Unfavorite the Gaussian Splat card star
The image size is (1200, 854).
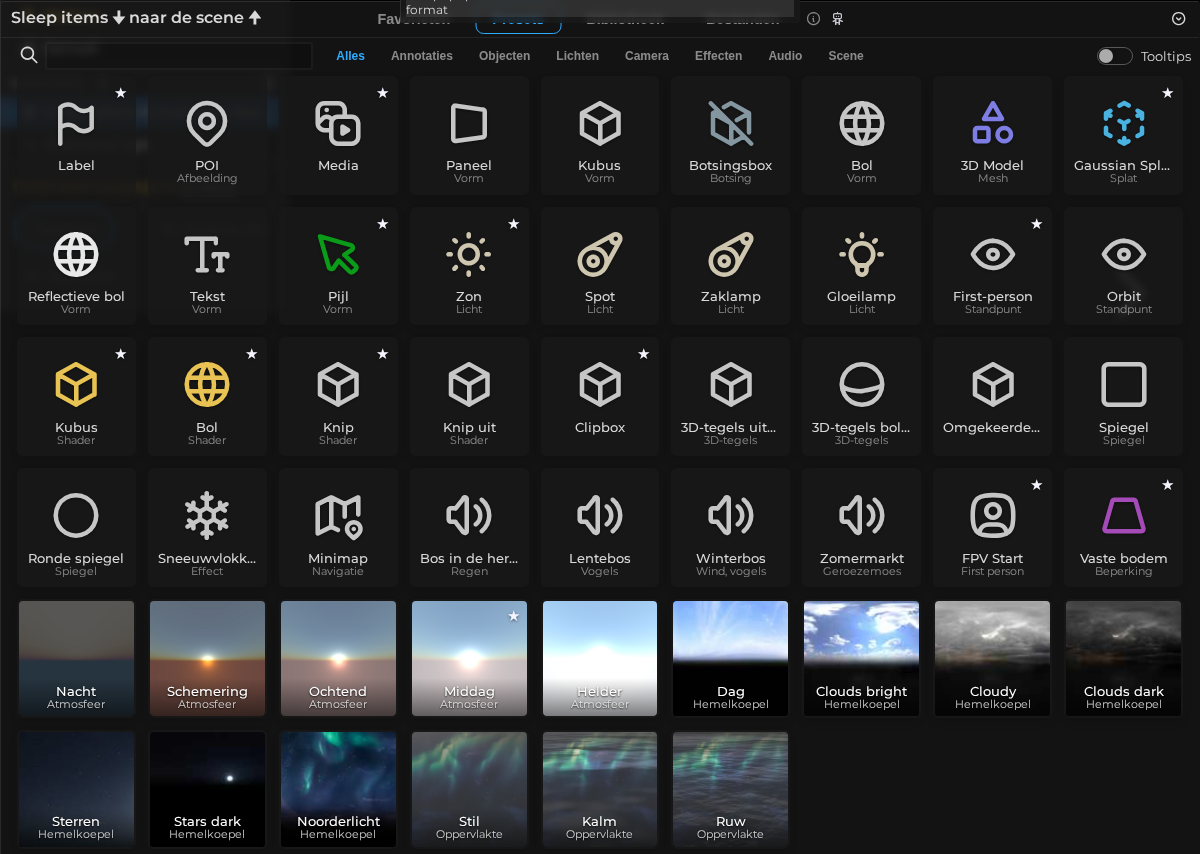pyautogui.click(x=1168, y=92)
